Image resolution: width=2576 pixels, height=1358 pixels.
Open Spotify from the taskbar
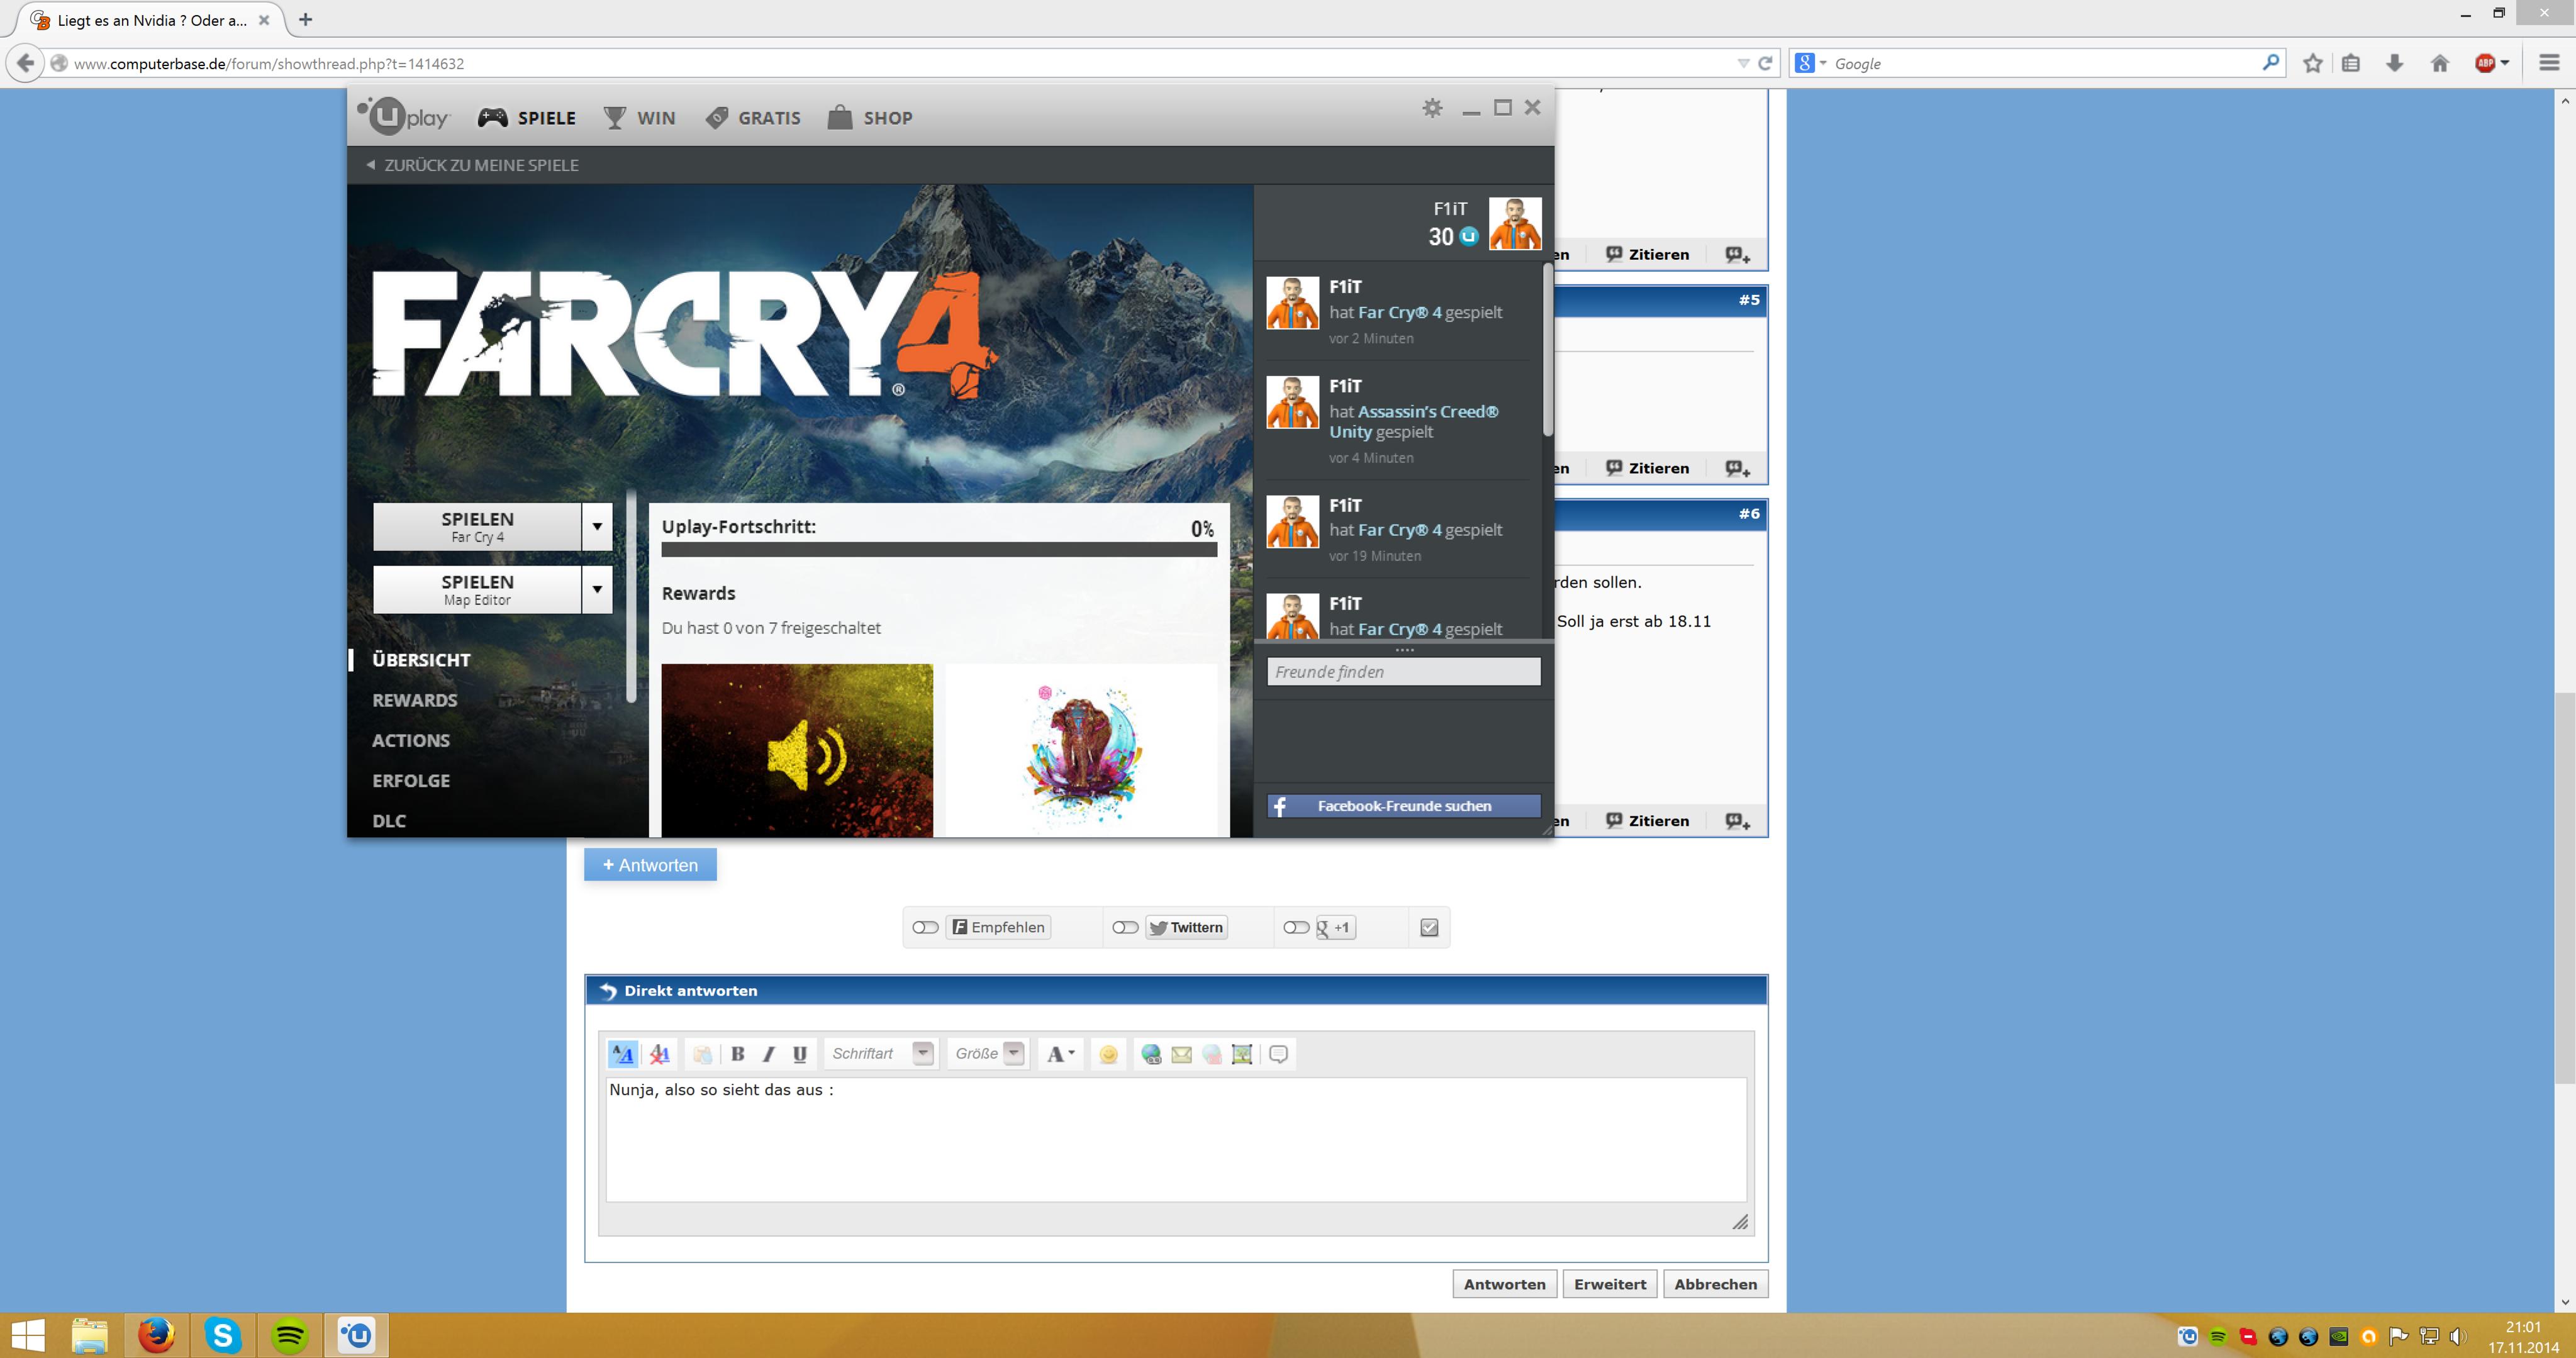(289, 1335)
